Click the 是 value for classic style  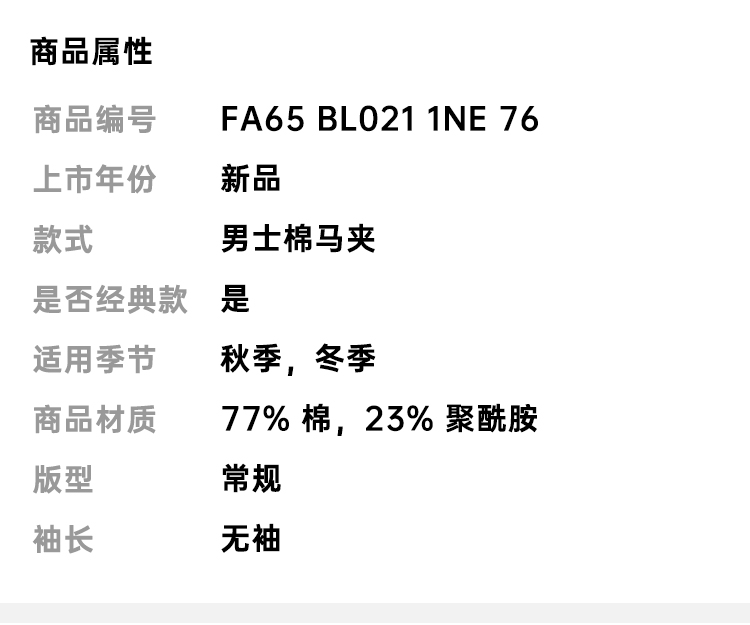pos(236,300)
